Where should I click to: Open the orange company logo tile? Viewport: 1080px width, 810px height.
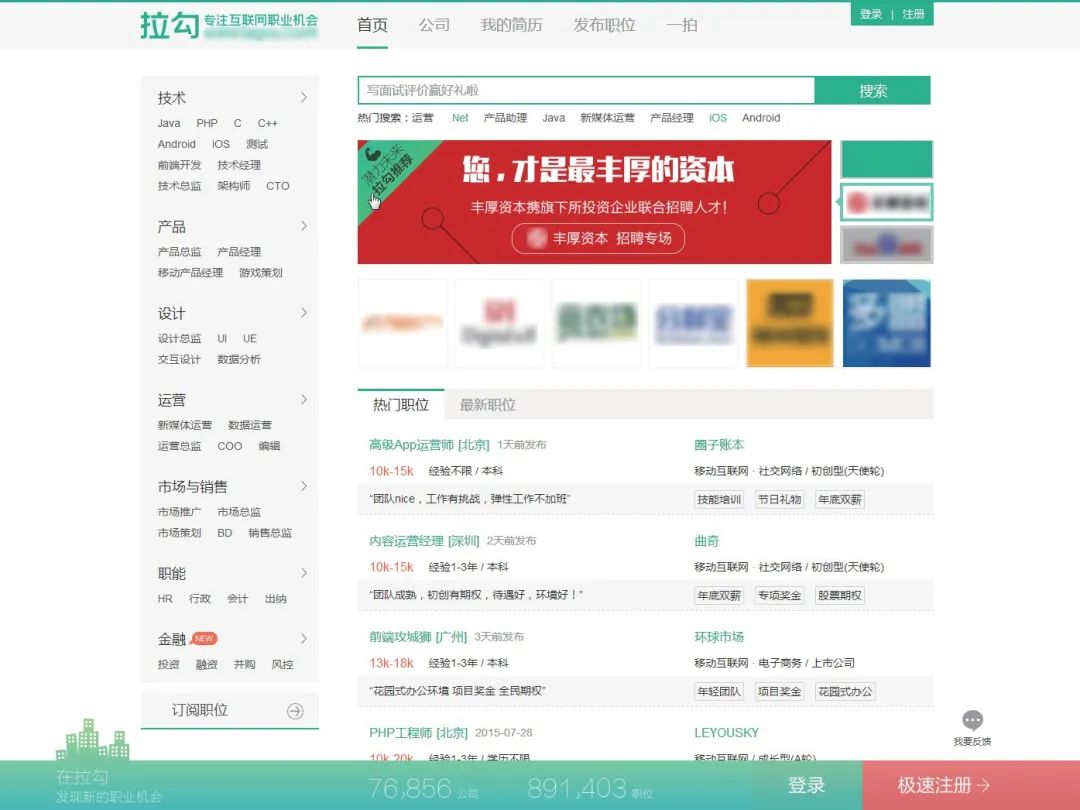(789, 323)
